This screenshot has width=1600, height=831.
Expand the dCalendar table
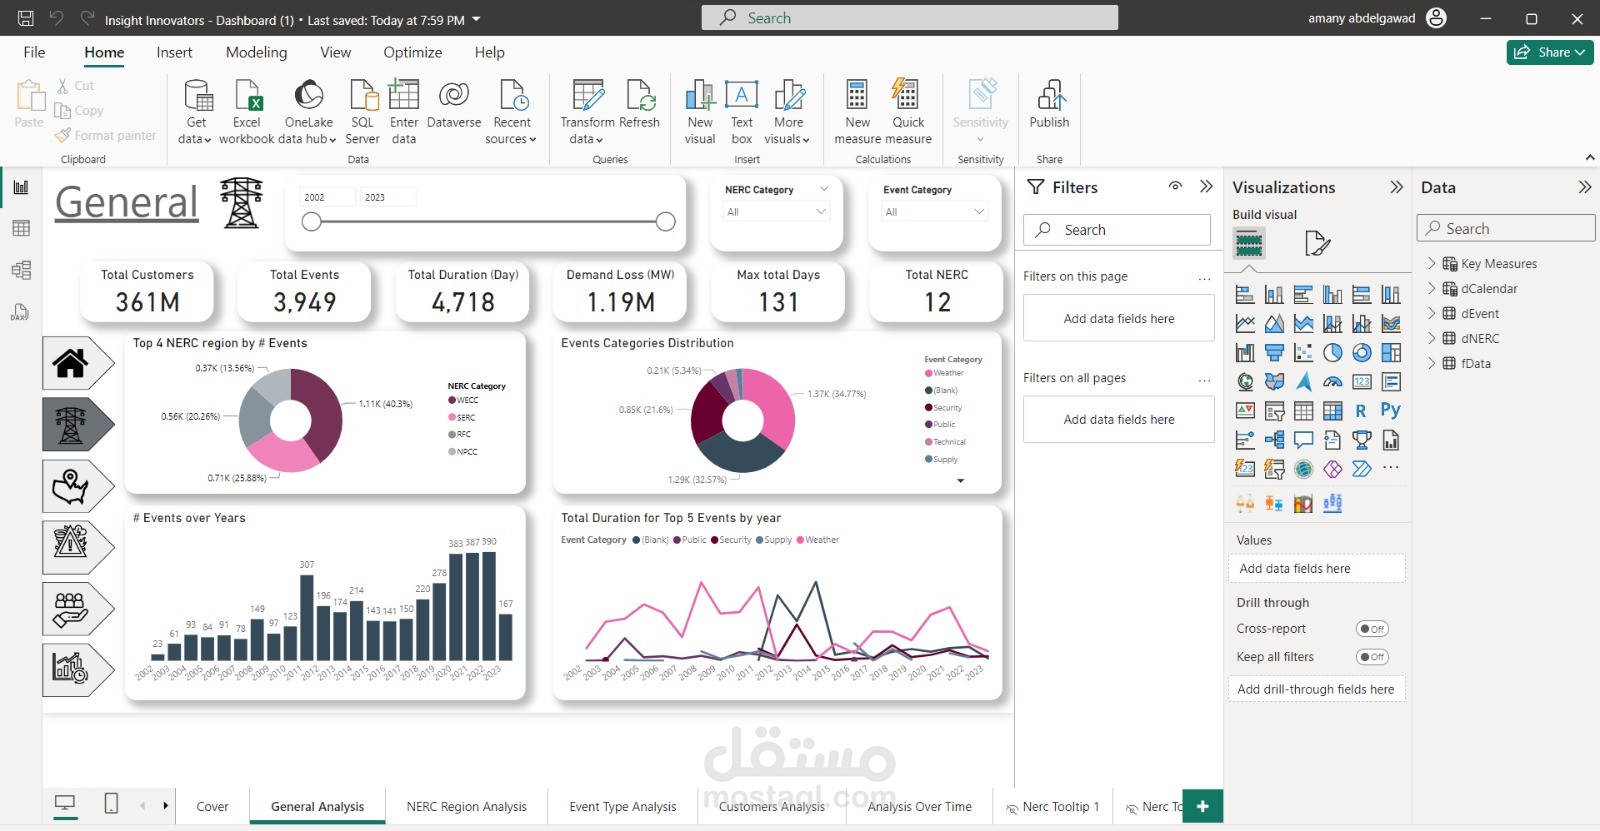(1431, 288)
